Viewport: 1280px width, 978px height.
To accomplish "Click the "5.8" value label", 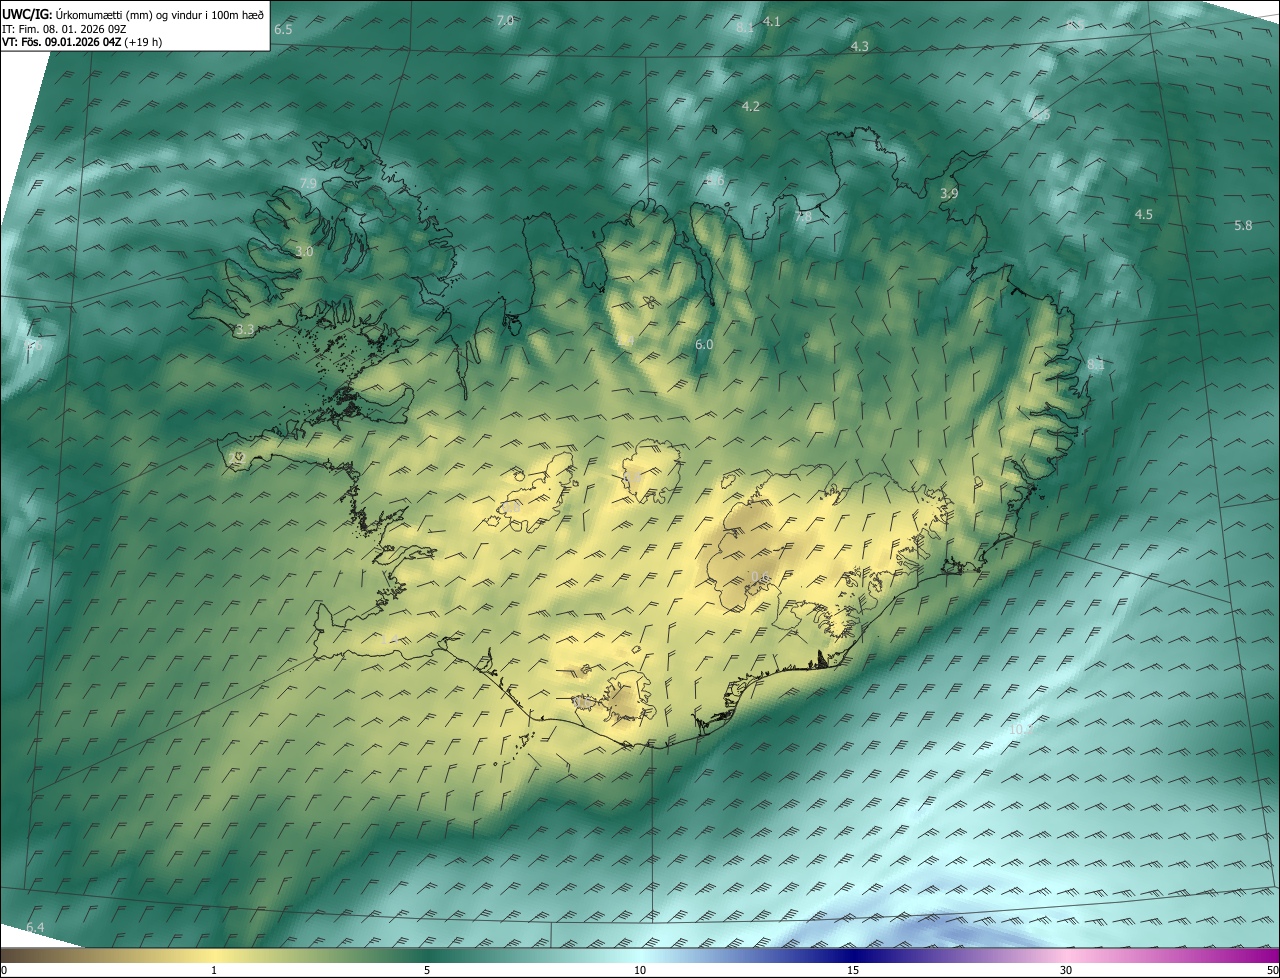I will pos(1243,225).
